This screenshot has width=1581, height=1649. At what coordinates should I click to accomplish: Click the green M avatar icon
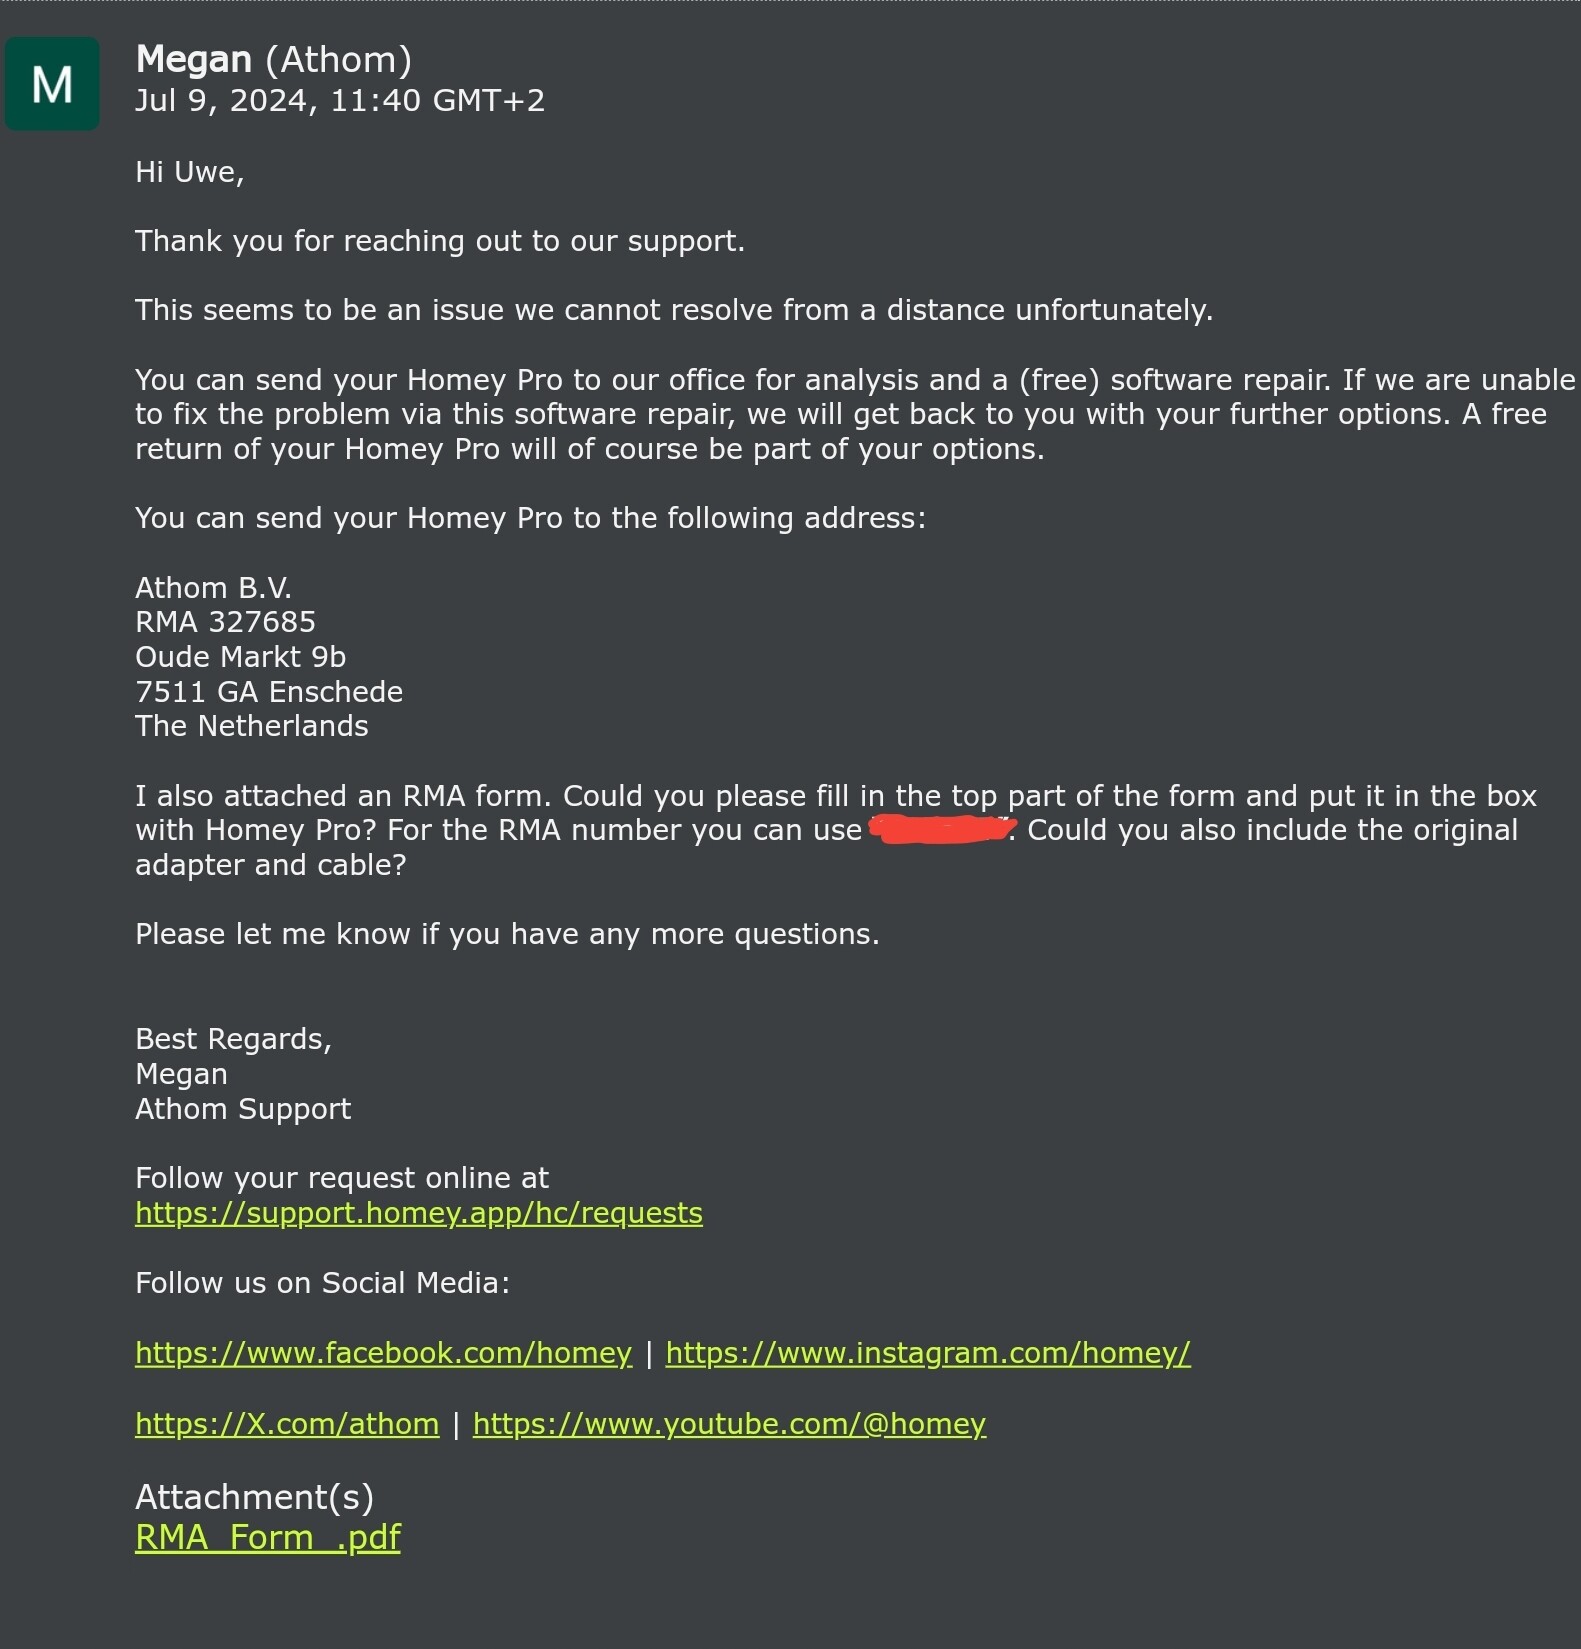[x=52, y=84]
